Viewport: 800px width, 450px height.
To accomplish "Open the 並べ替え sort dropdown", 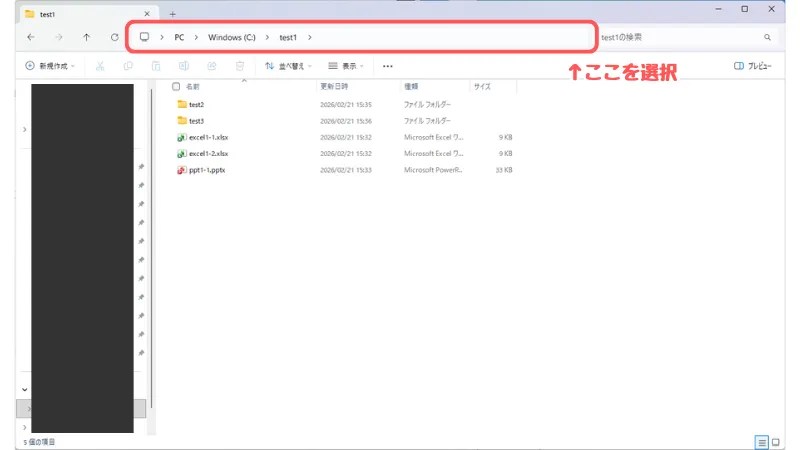I will tap(288, 66).
